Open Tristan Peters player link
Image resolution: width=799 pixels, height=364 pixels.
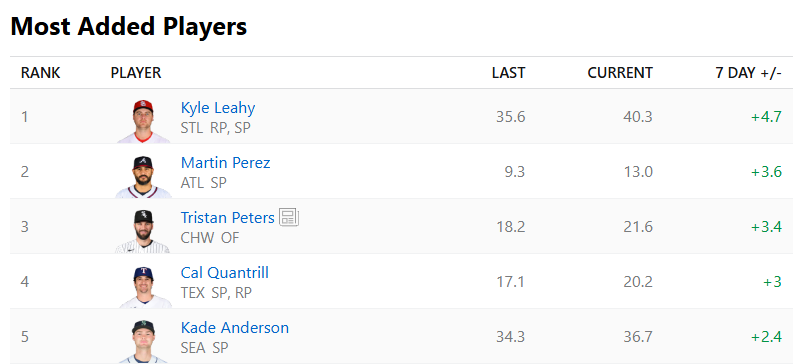[227, 218]
